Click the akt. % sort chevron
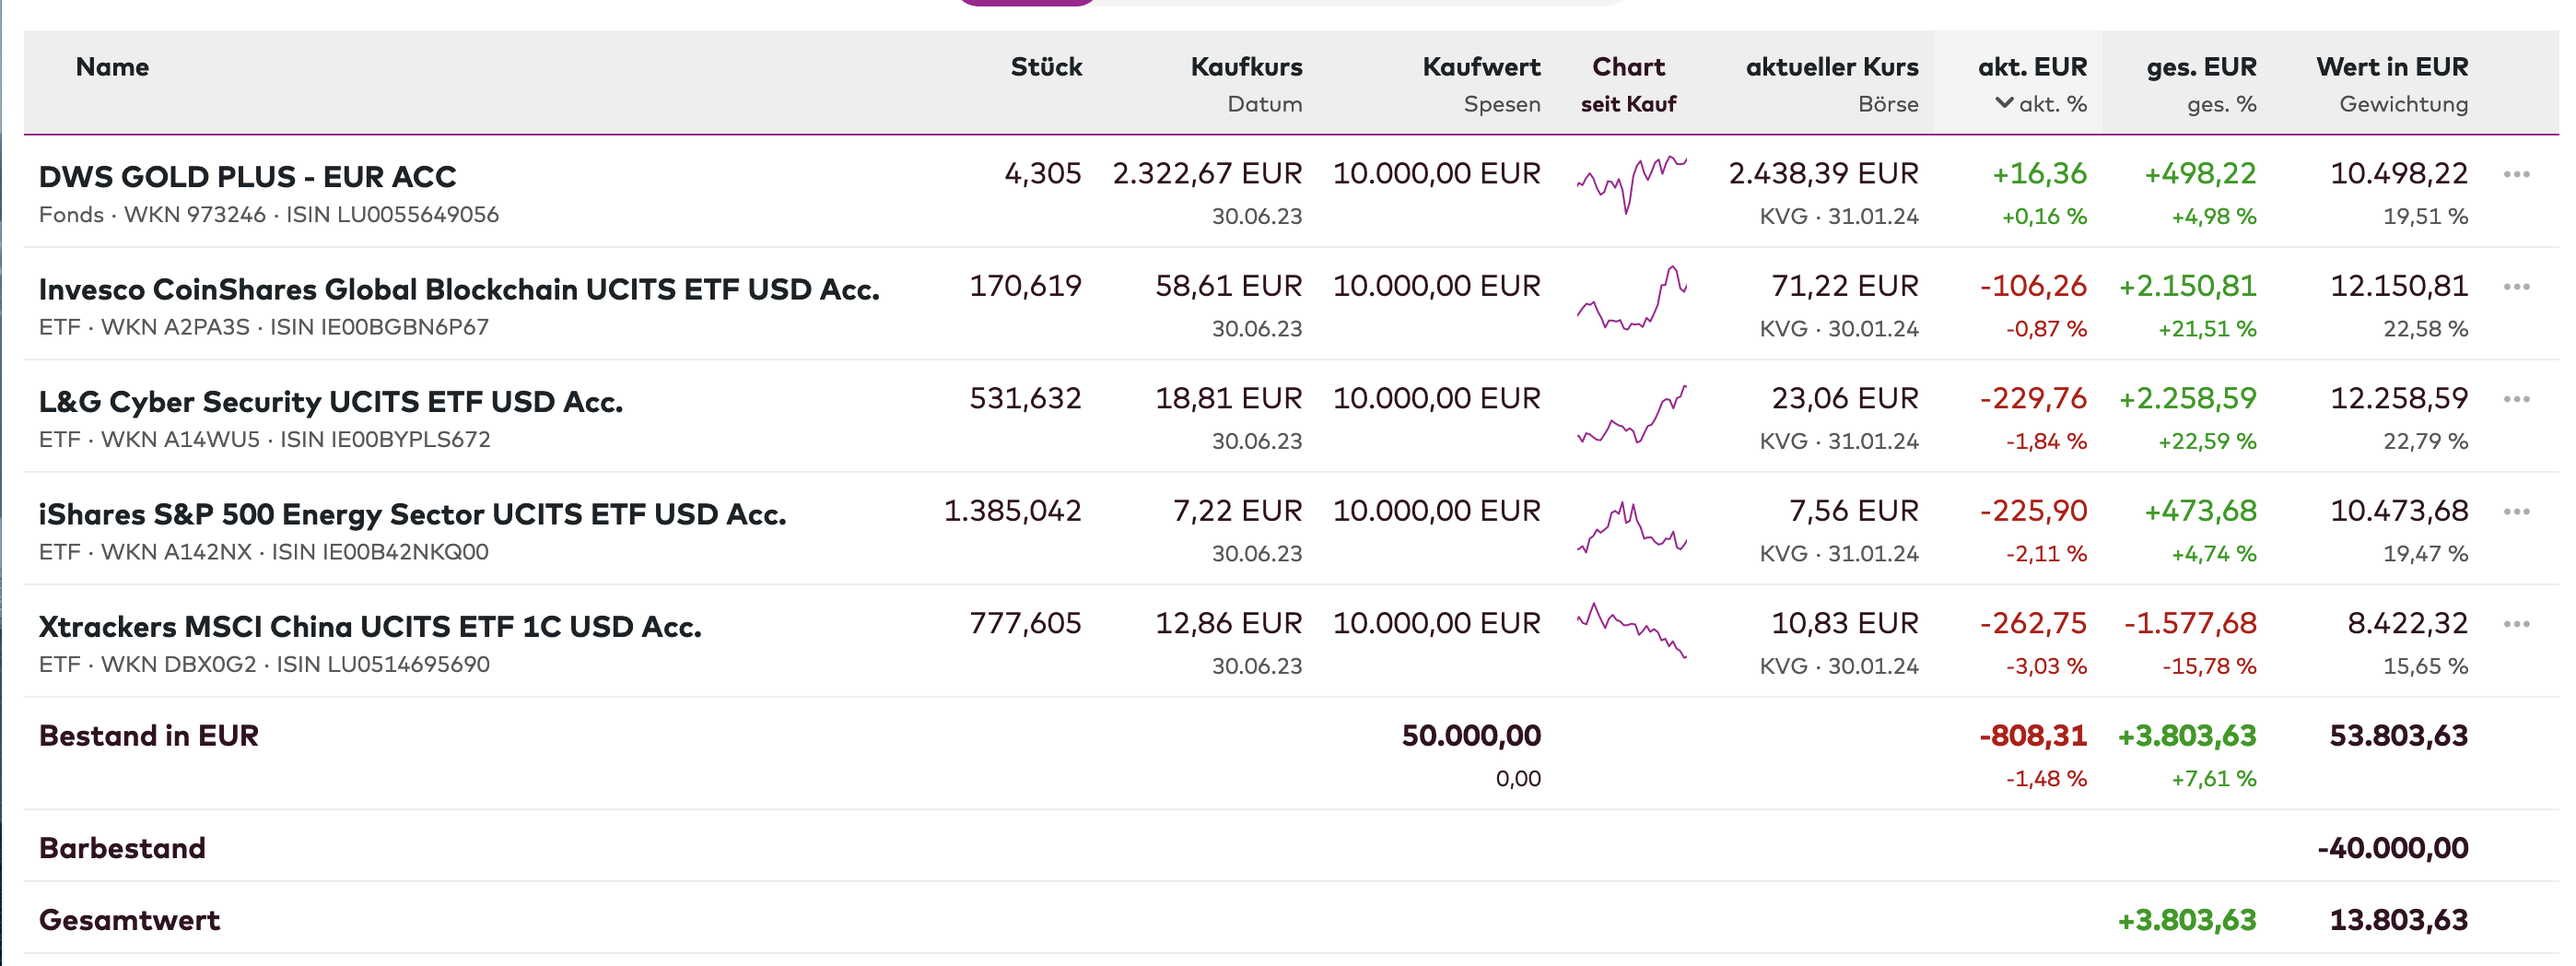Viewport: 2576px width, 966px height. point(2003,103)
